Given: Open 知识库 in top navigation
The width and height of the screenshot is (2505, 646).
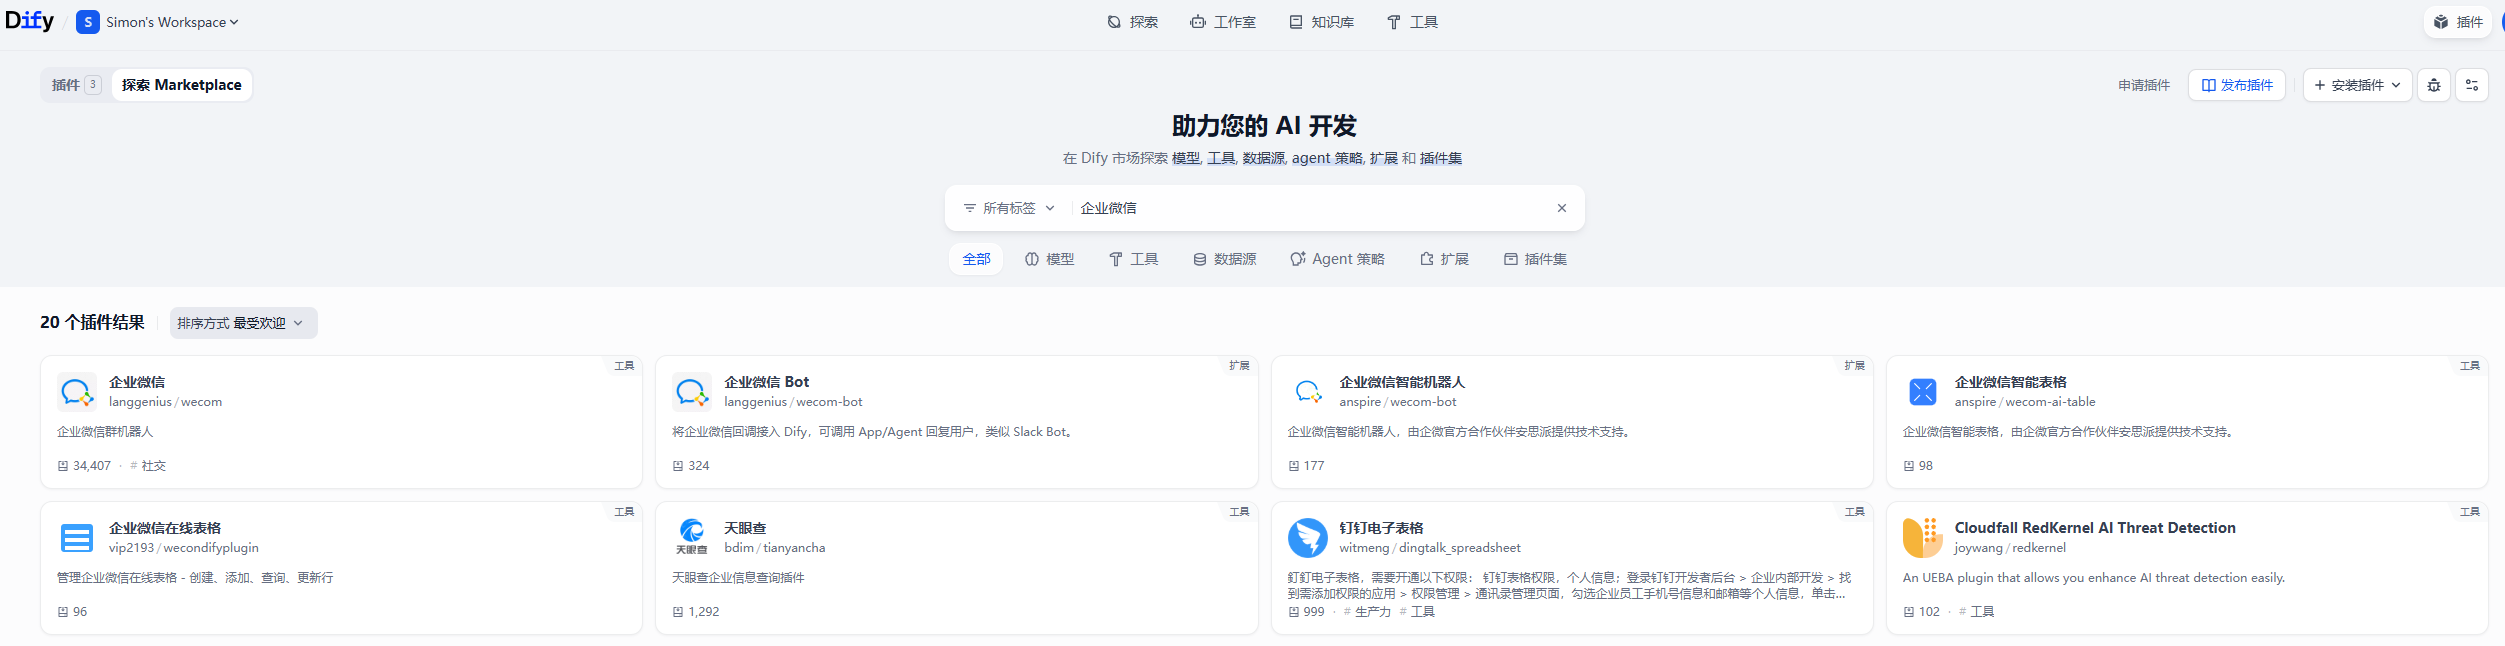Looking at the screenshot, I should click(x=1321, y=22).
